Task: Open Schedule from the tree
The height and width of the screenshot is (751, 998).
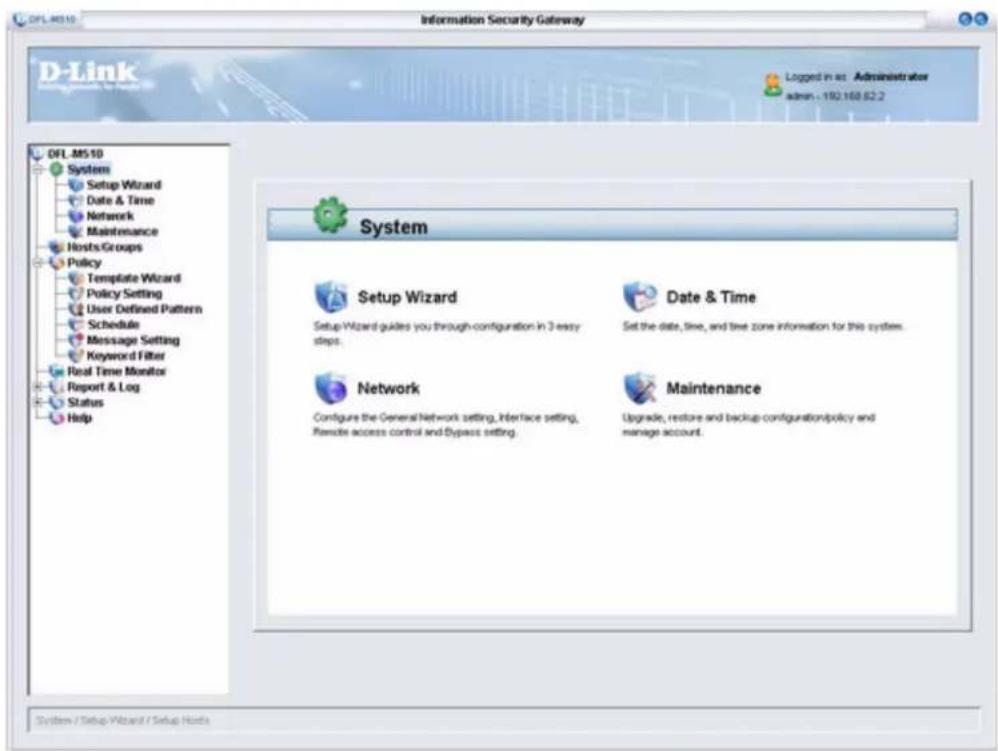Action: pos(113,325)
